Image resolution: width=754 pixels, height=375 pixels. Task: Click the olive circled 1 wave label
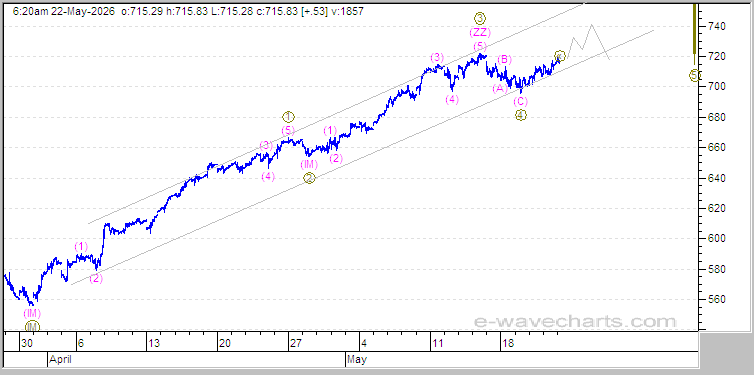pos(288,117)
